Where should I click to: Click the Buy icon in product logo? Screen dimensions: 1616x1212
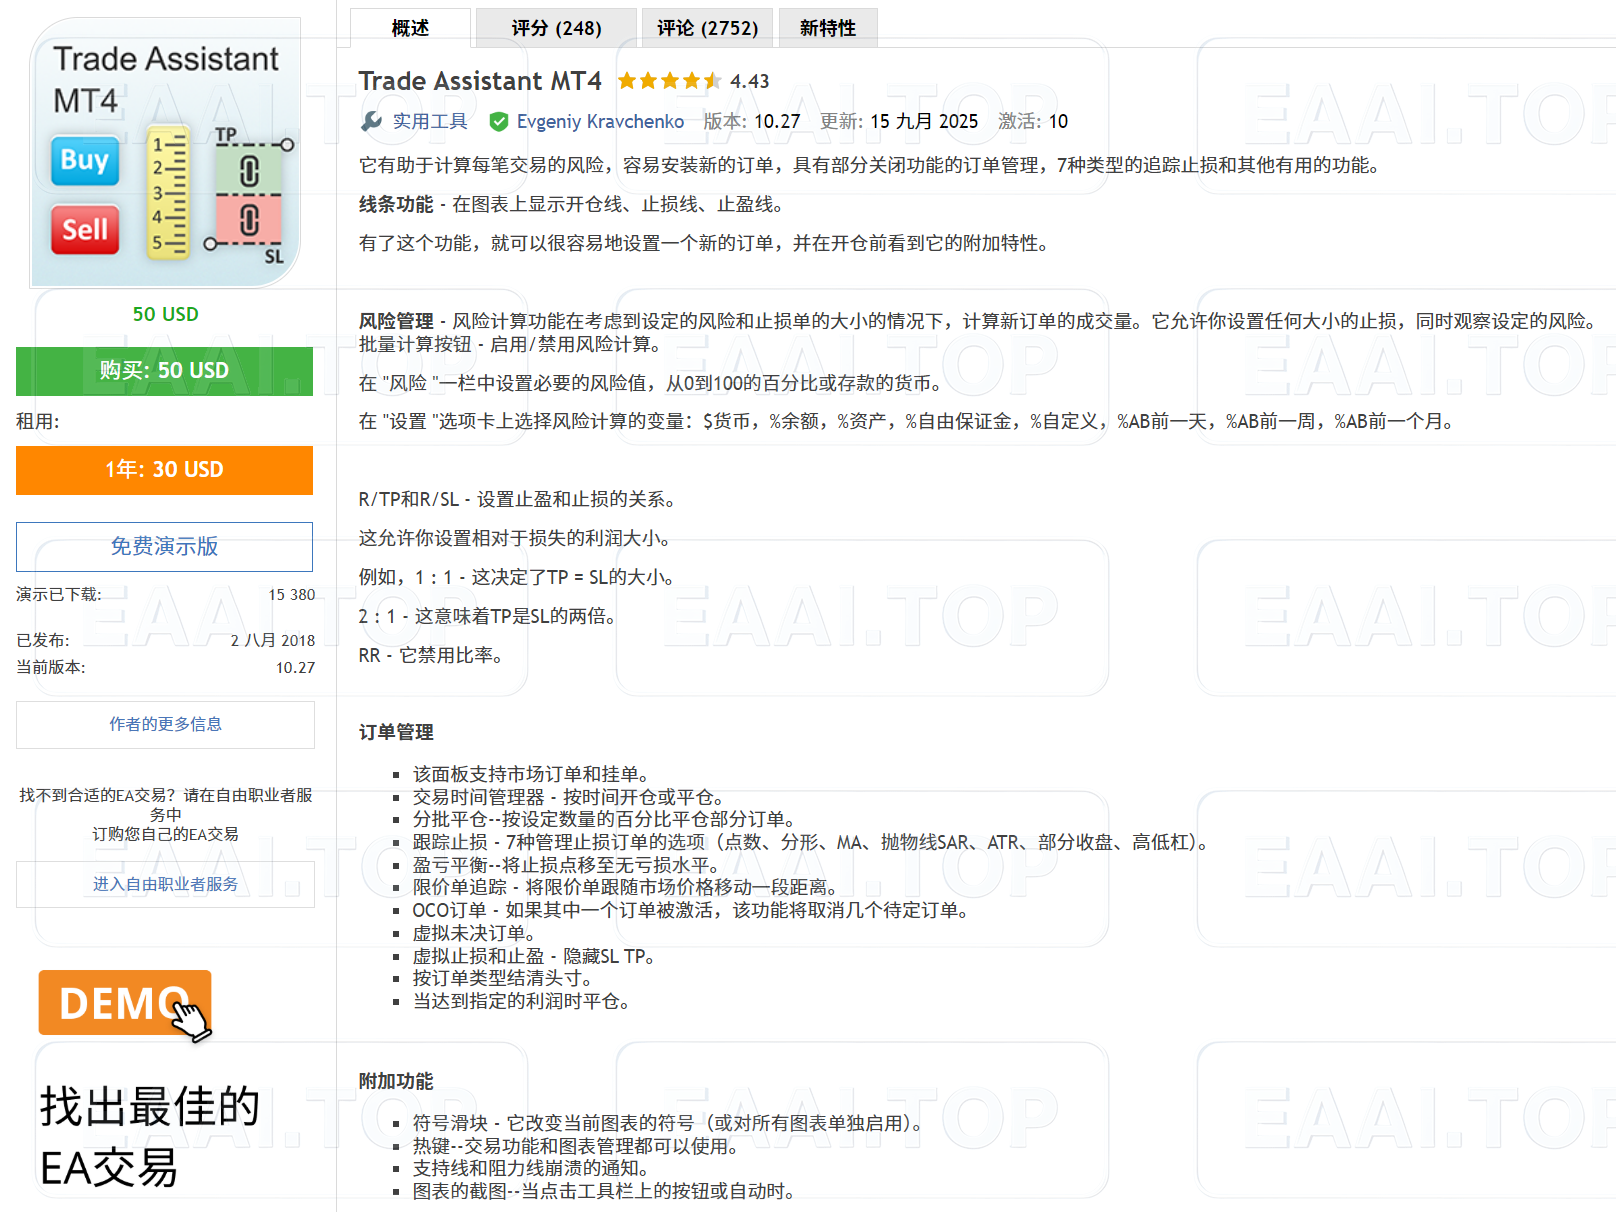click(x=85, y=160)
